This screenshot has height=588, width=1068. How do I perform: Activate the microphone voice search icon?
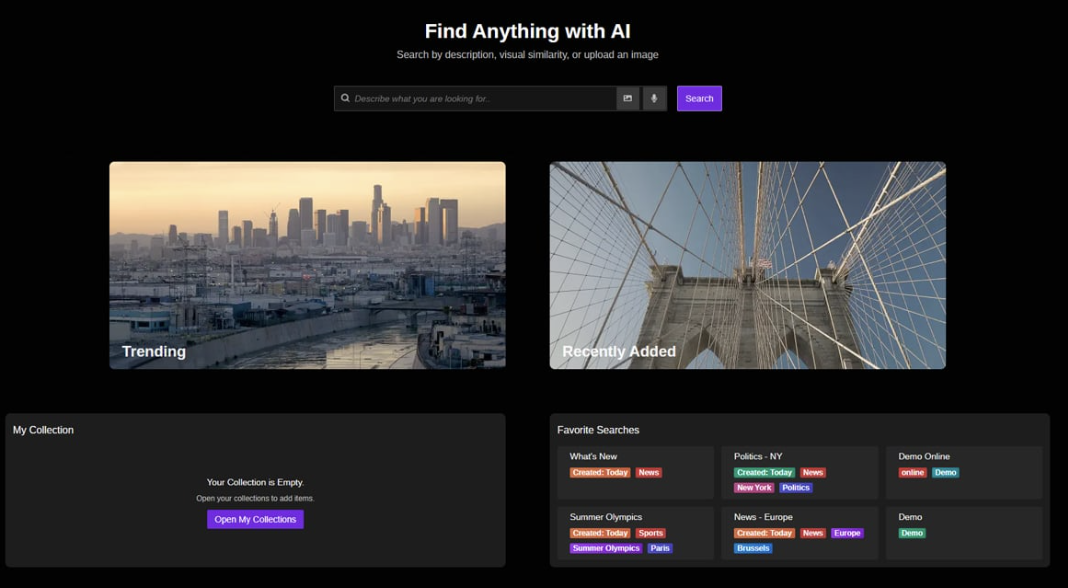click(654, 98)
